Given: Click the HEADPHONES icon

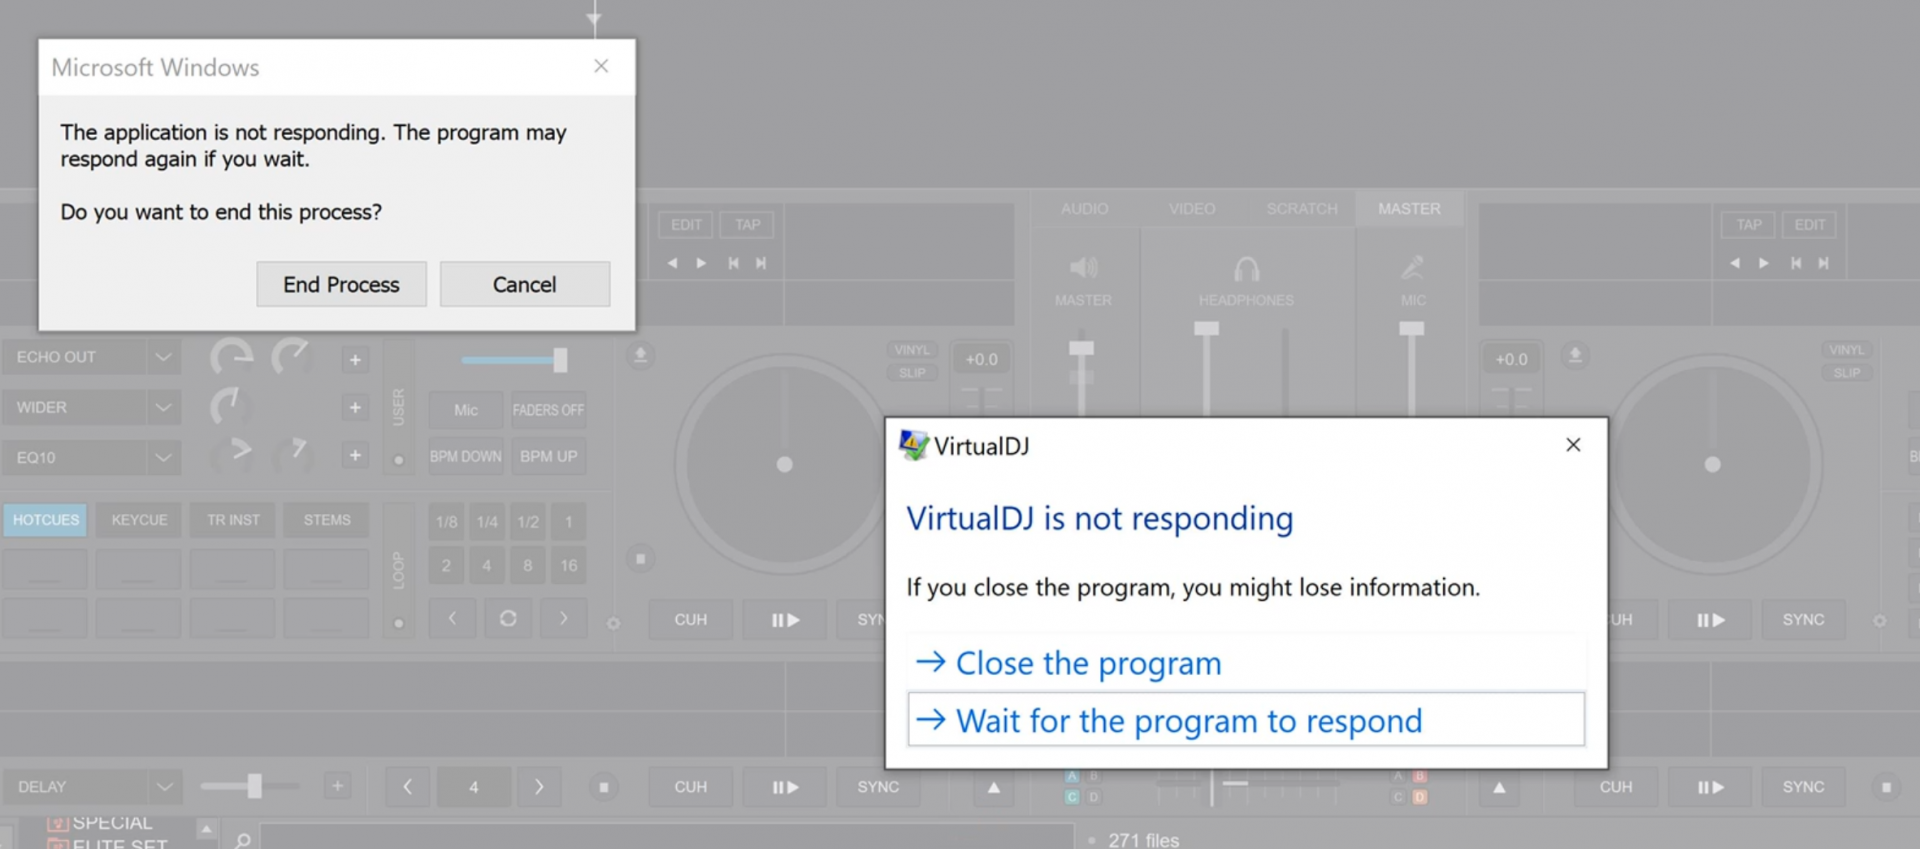Looking at the screenshot, I should (x=1246, y=269).
